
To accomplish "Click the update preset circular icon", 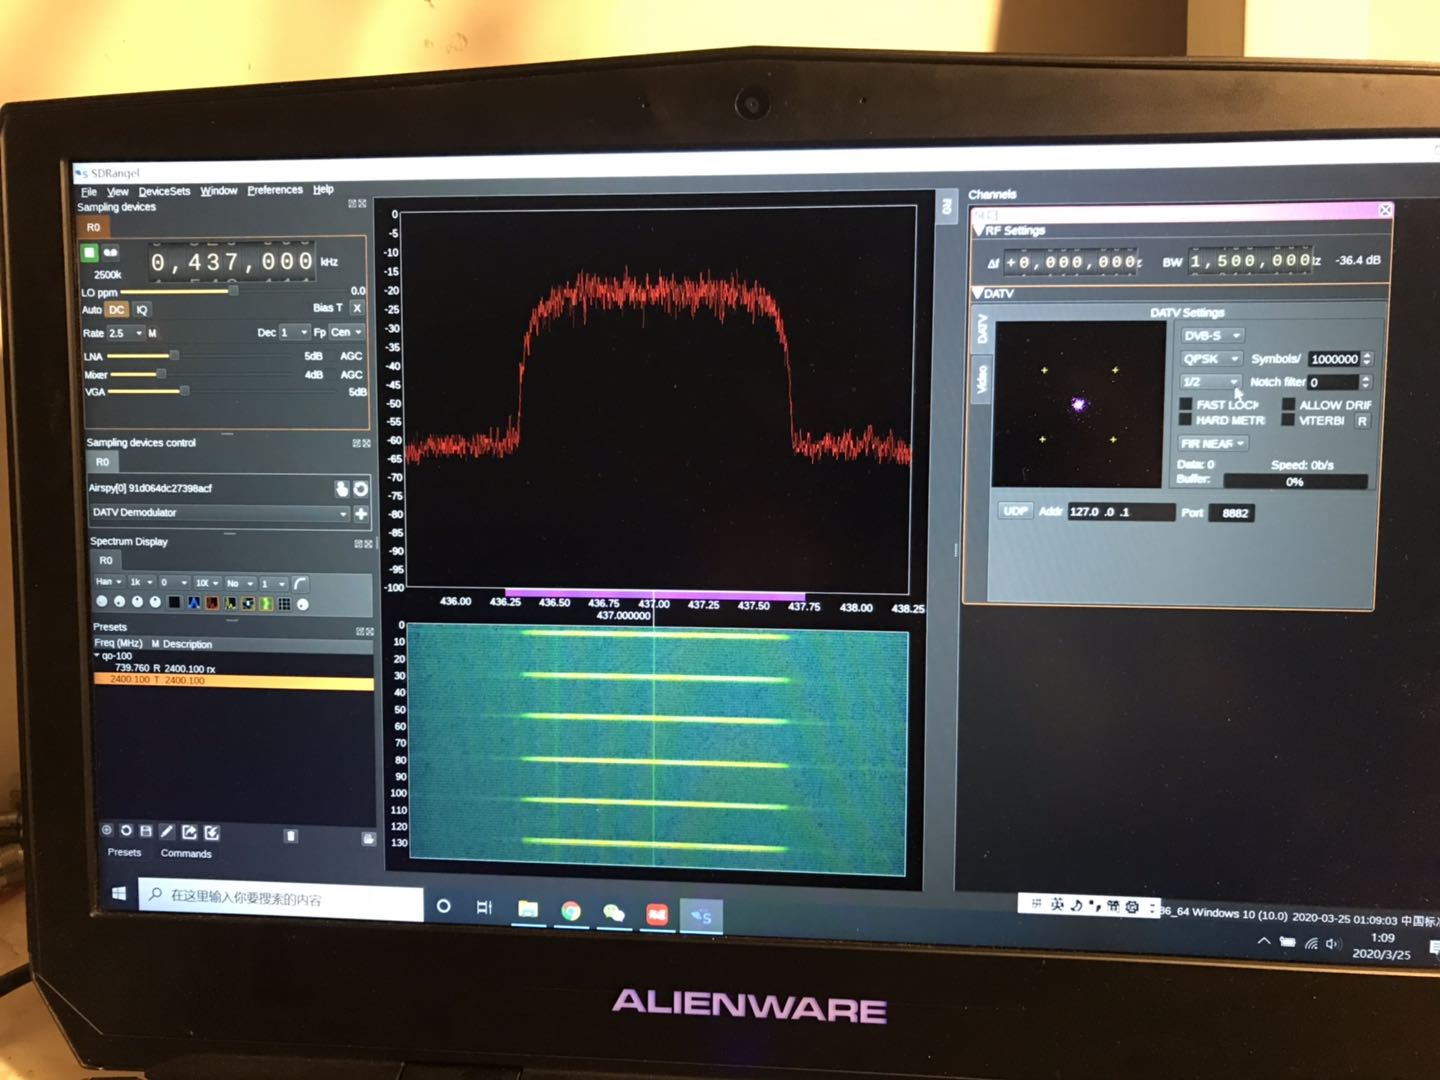I will point(126,830).
